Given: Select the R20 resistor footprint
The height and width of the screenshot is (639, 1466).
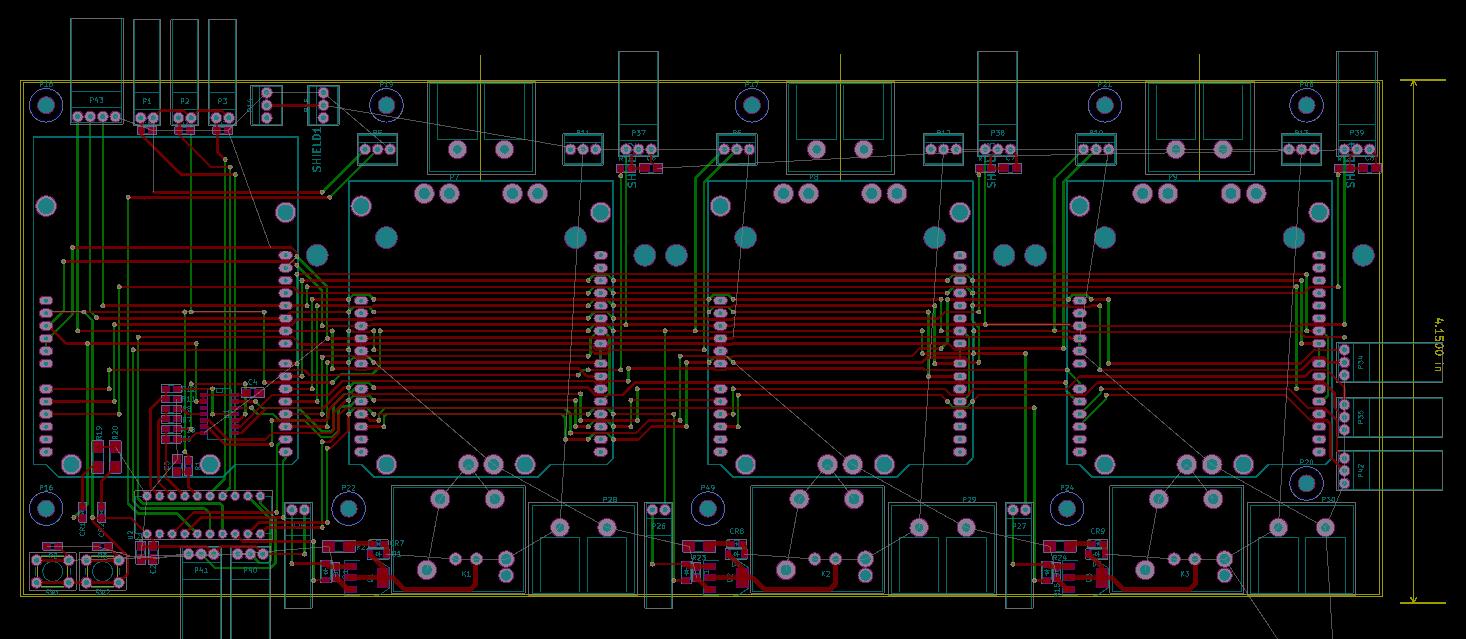Looking at the screenshot, I should (x=115, y=457).
